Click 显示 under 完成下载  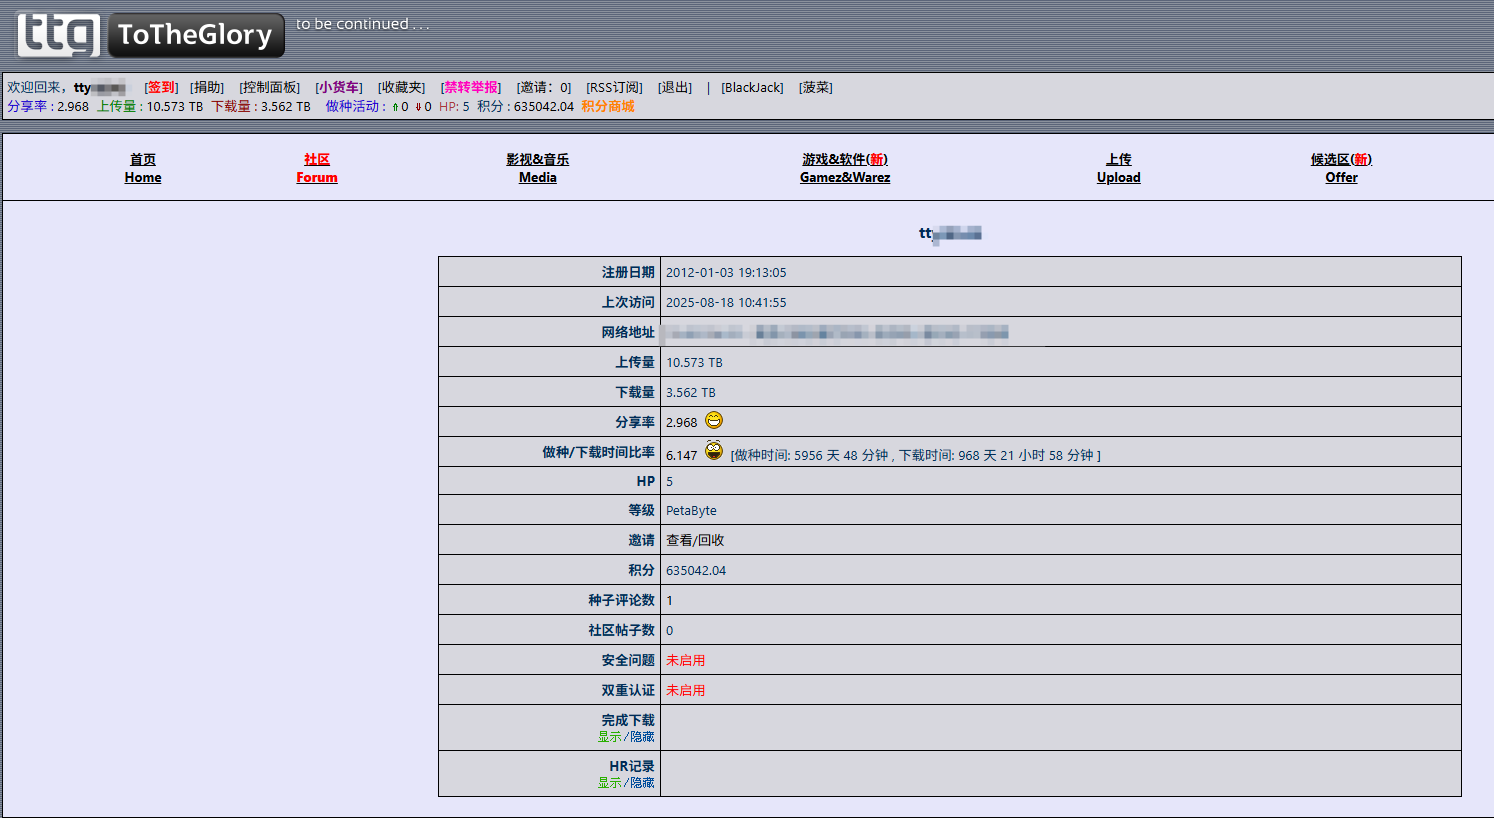[x=610, y=737]
